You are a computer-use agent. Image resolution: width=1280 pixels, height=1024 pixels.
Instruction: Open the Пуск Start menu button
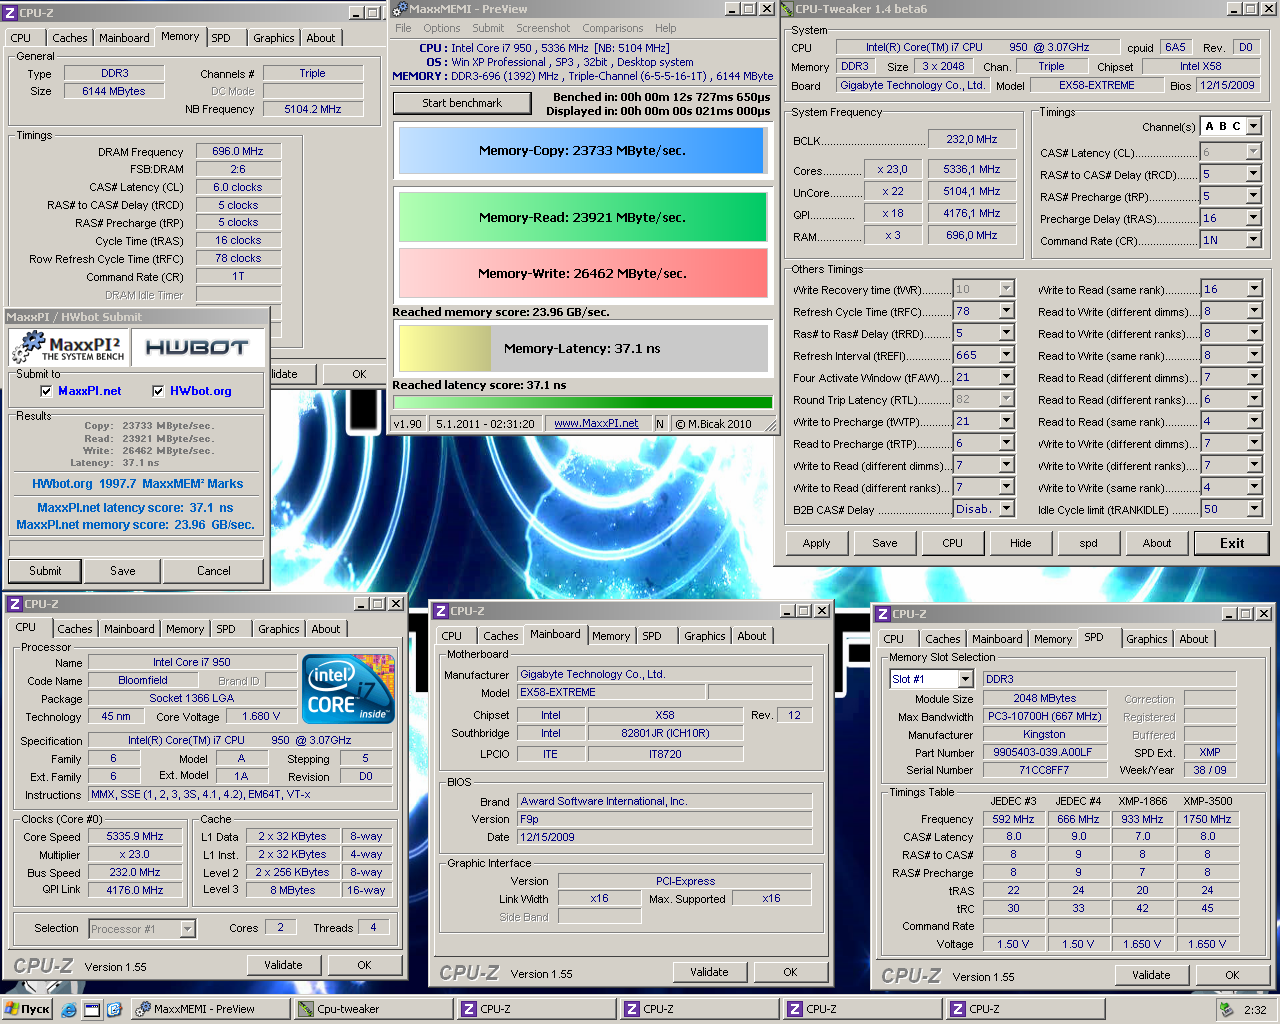[x=27, y=1009]
